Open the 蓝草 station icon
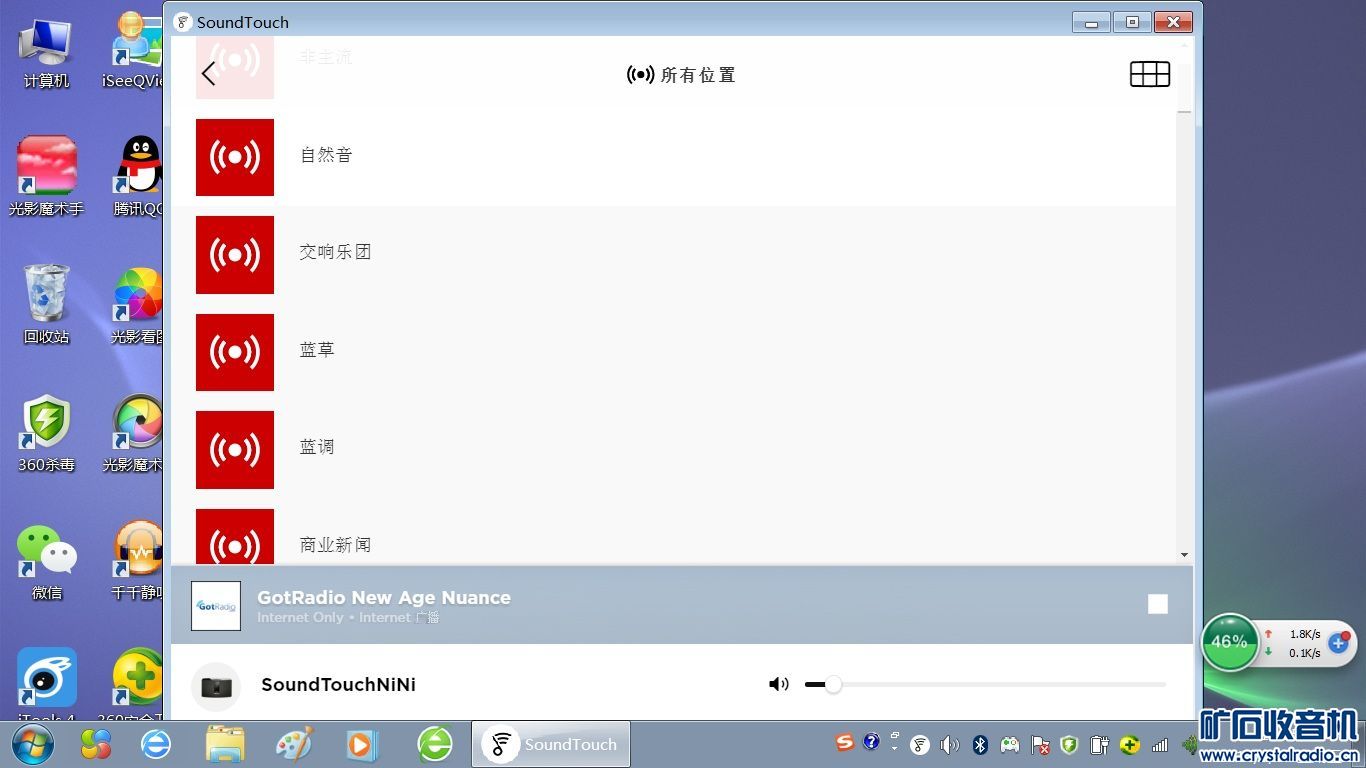This screenshot has width=1366, height=768. pos(235,352)
